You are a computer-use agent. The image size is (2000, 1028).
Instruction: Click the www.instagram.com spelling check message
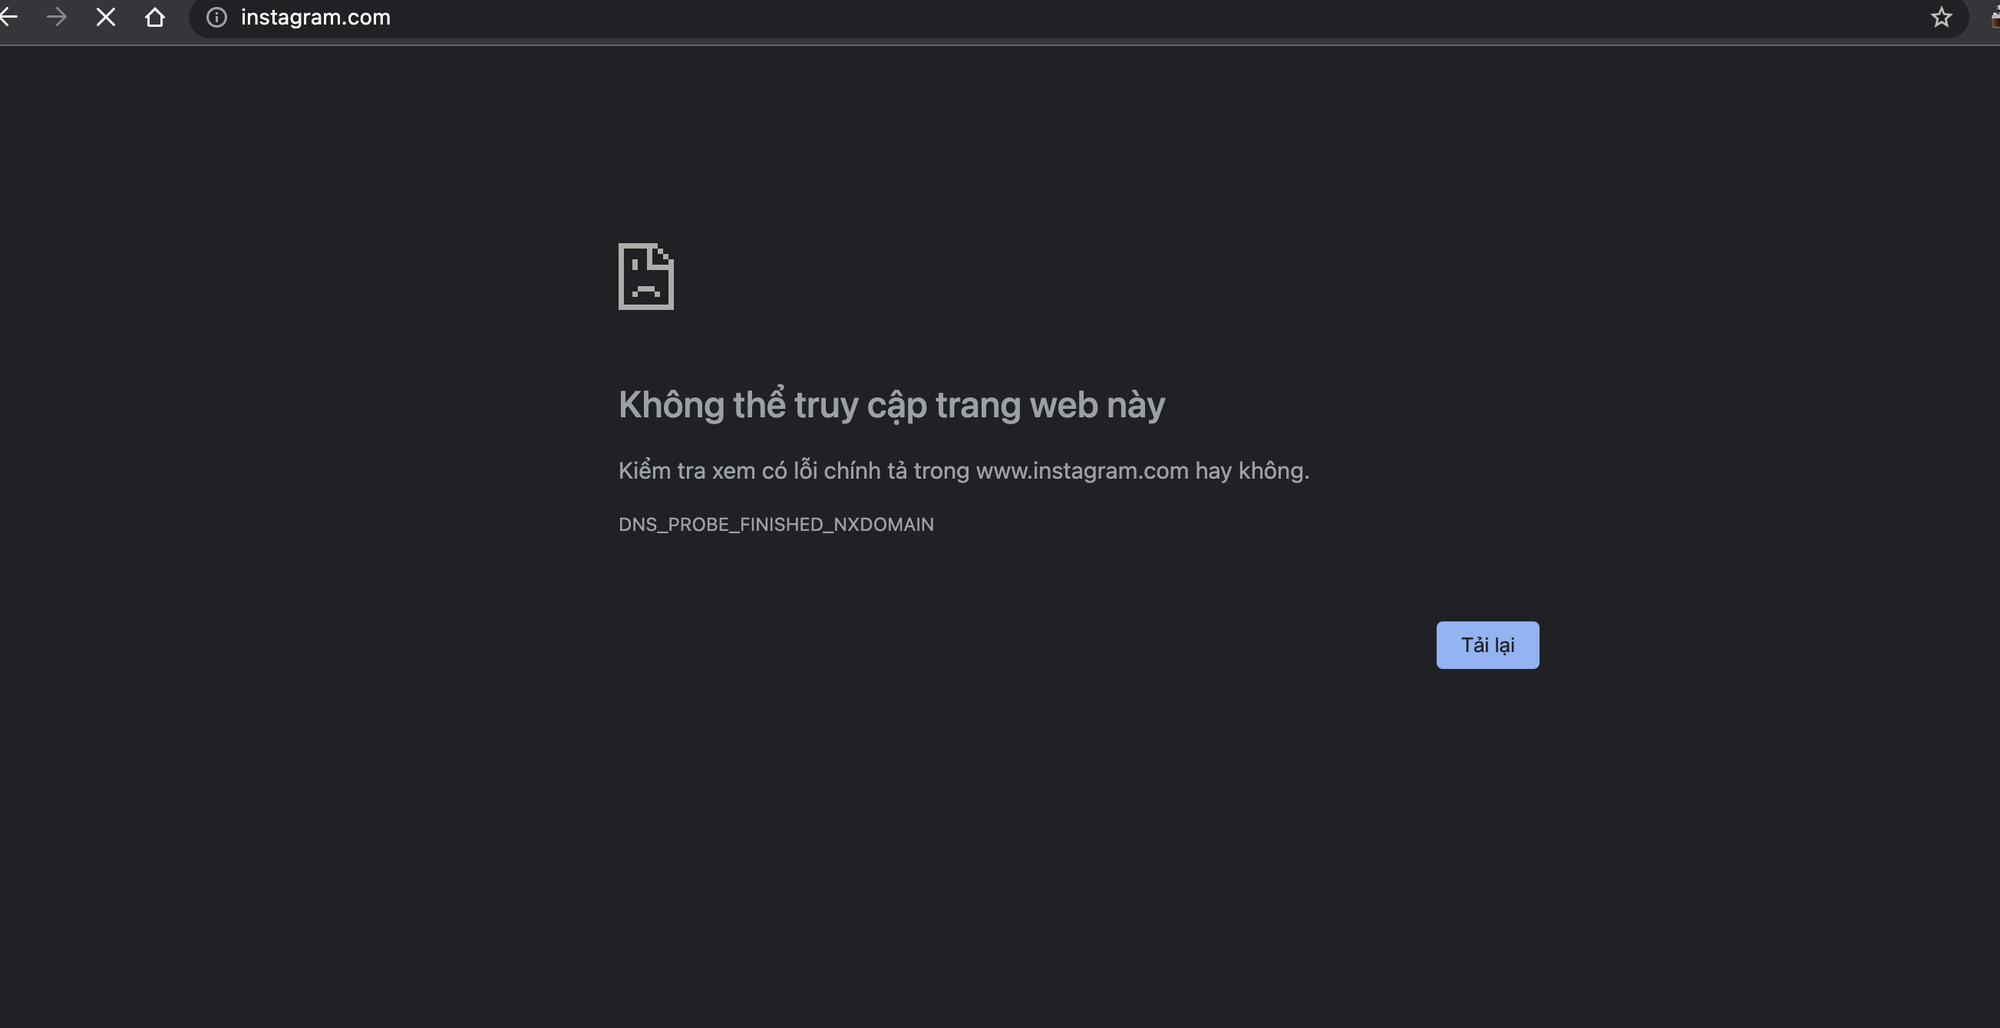(x=964, y=470)
